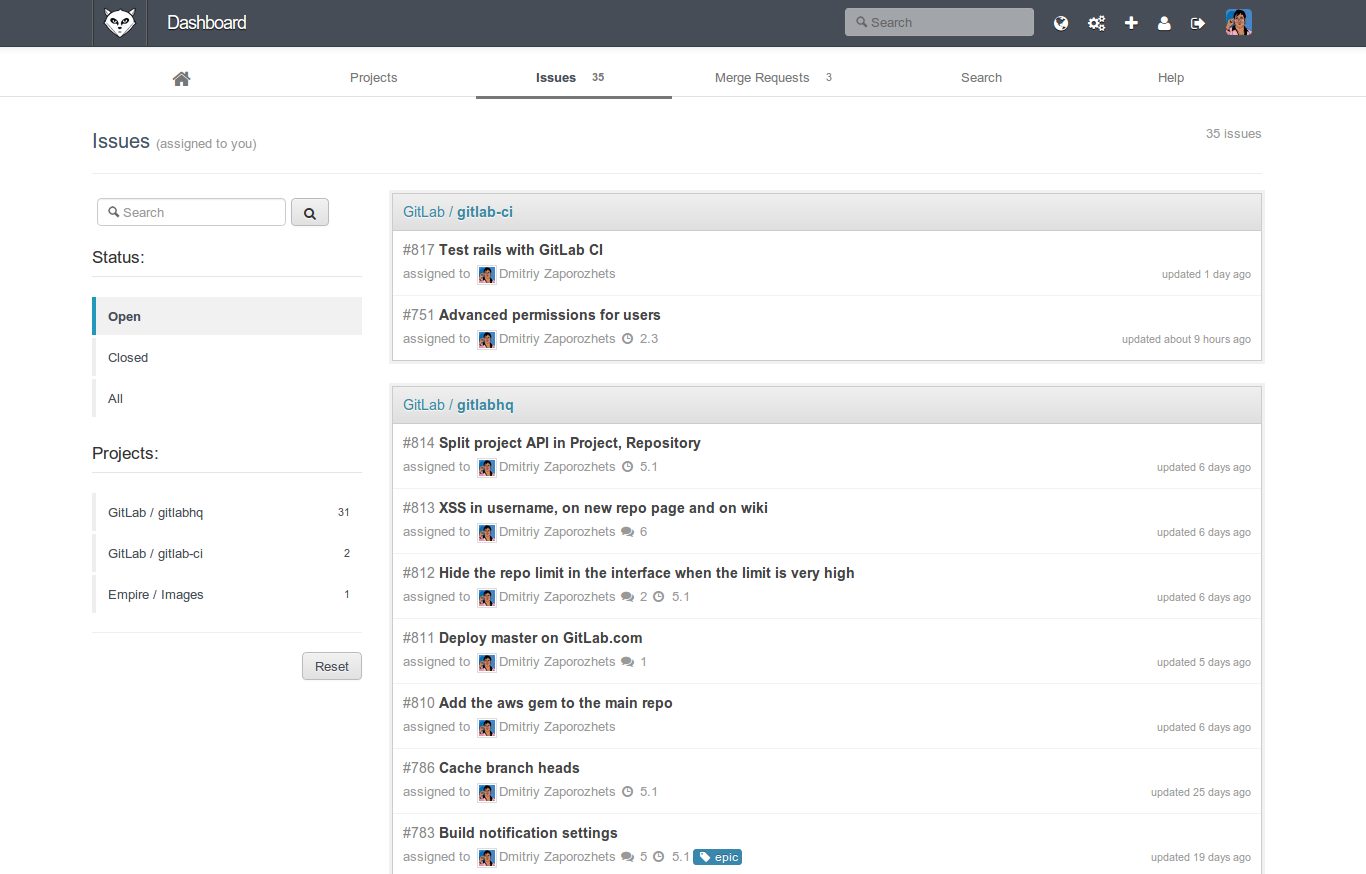Focus the header Search field
Screen dimensions: 1366x874
[939, 22]
